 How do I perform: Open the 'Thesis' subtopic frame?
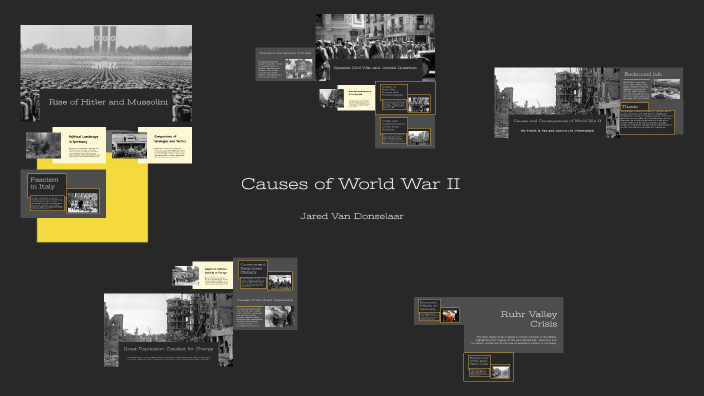pos(647,119)
